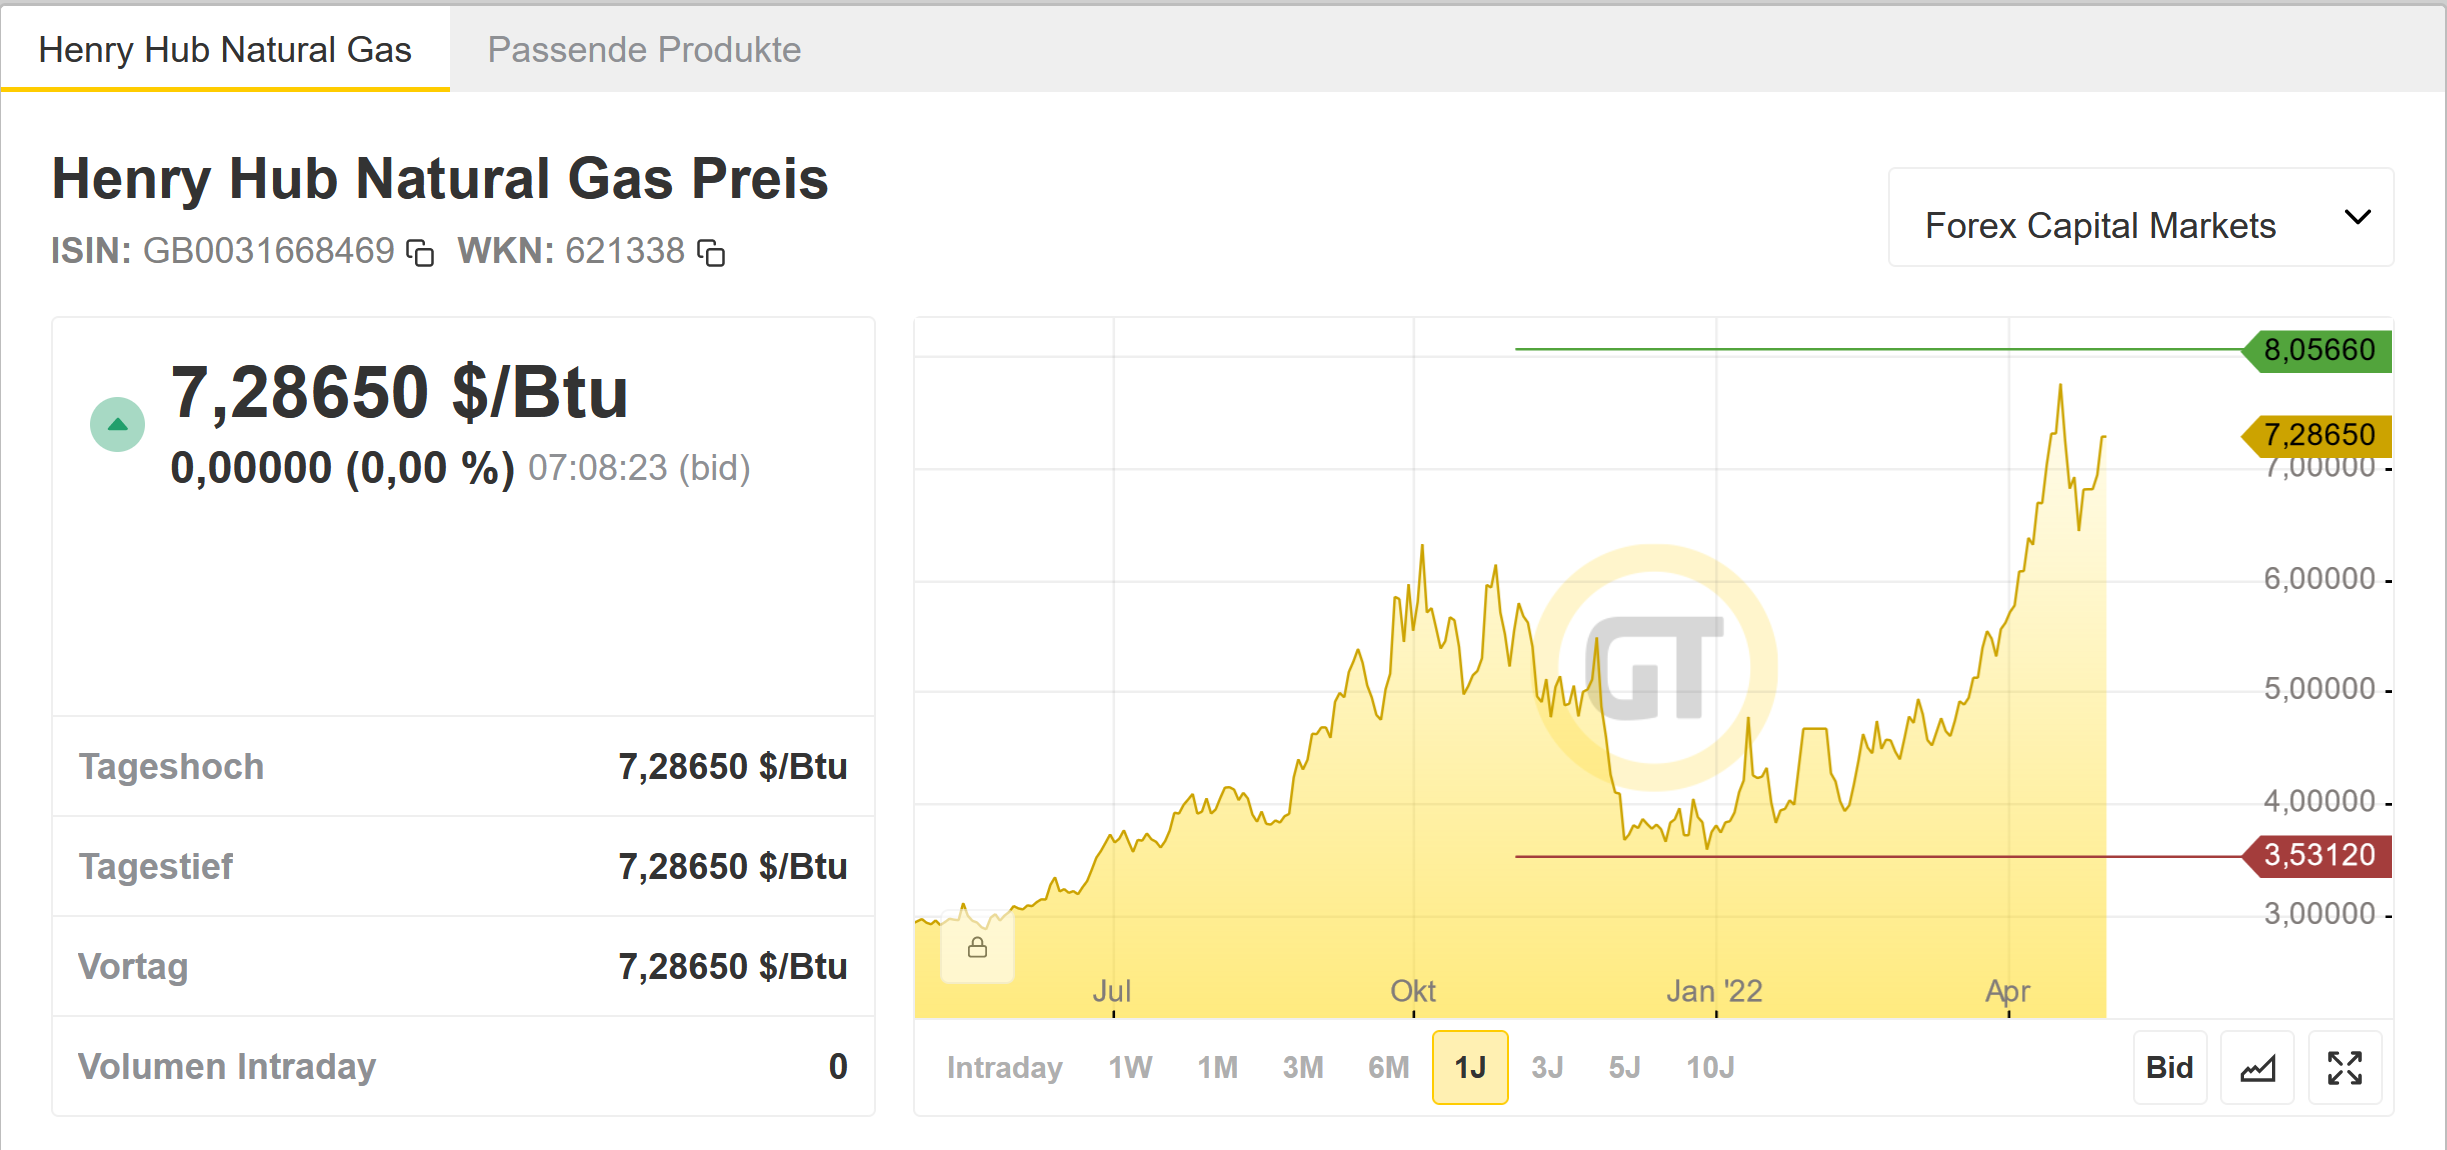Click the green 8,05660 high marker

click(x=2318, y=350)
